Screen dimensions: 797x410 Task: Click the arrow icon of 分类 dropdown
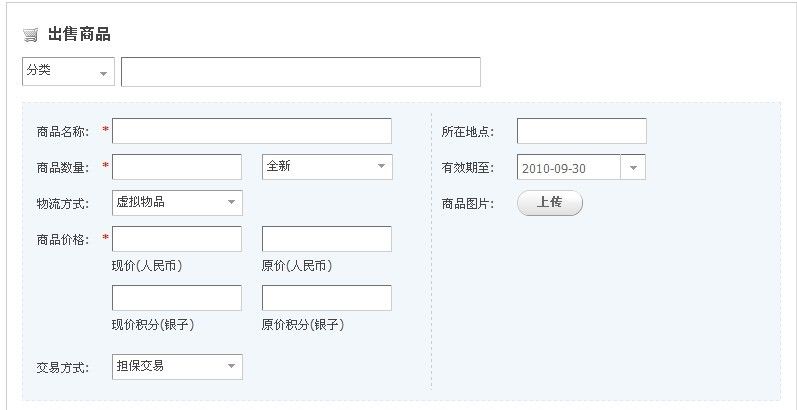[x=104, y=74]
